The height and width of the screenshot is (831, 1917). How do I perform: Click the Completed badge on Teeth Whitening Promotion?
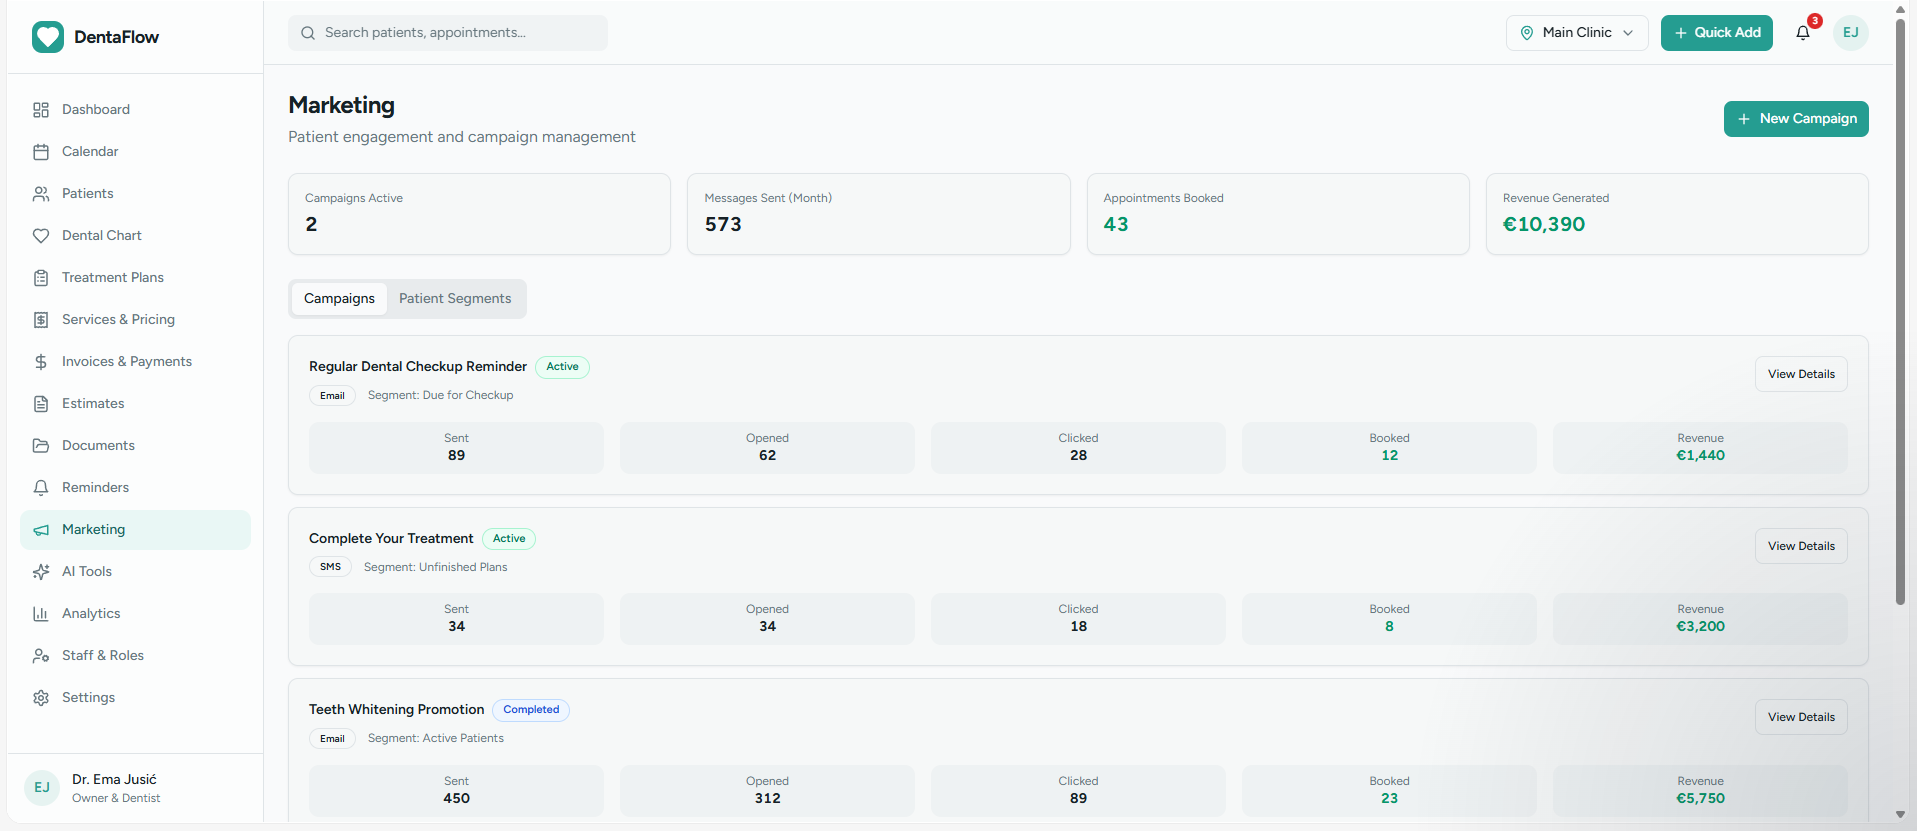531,710
